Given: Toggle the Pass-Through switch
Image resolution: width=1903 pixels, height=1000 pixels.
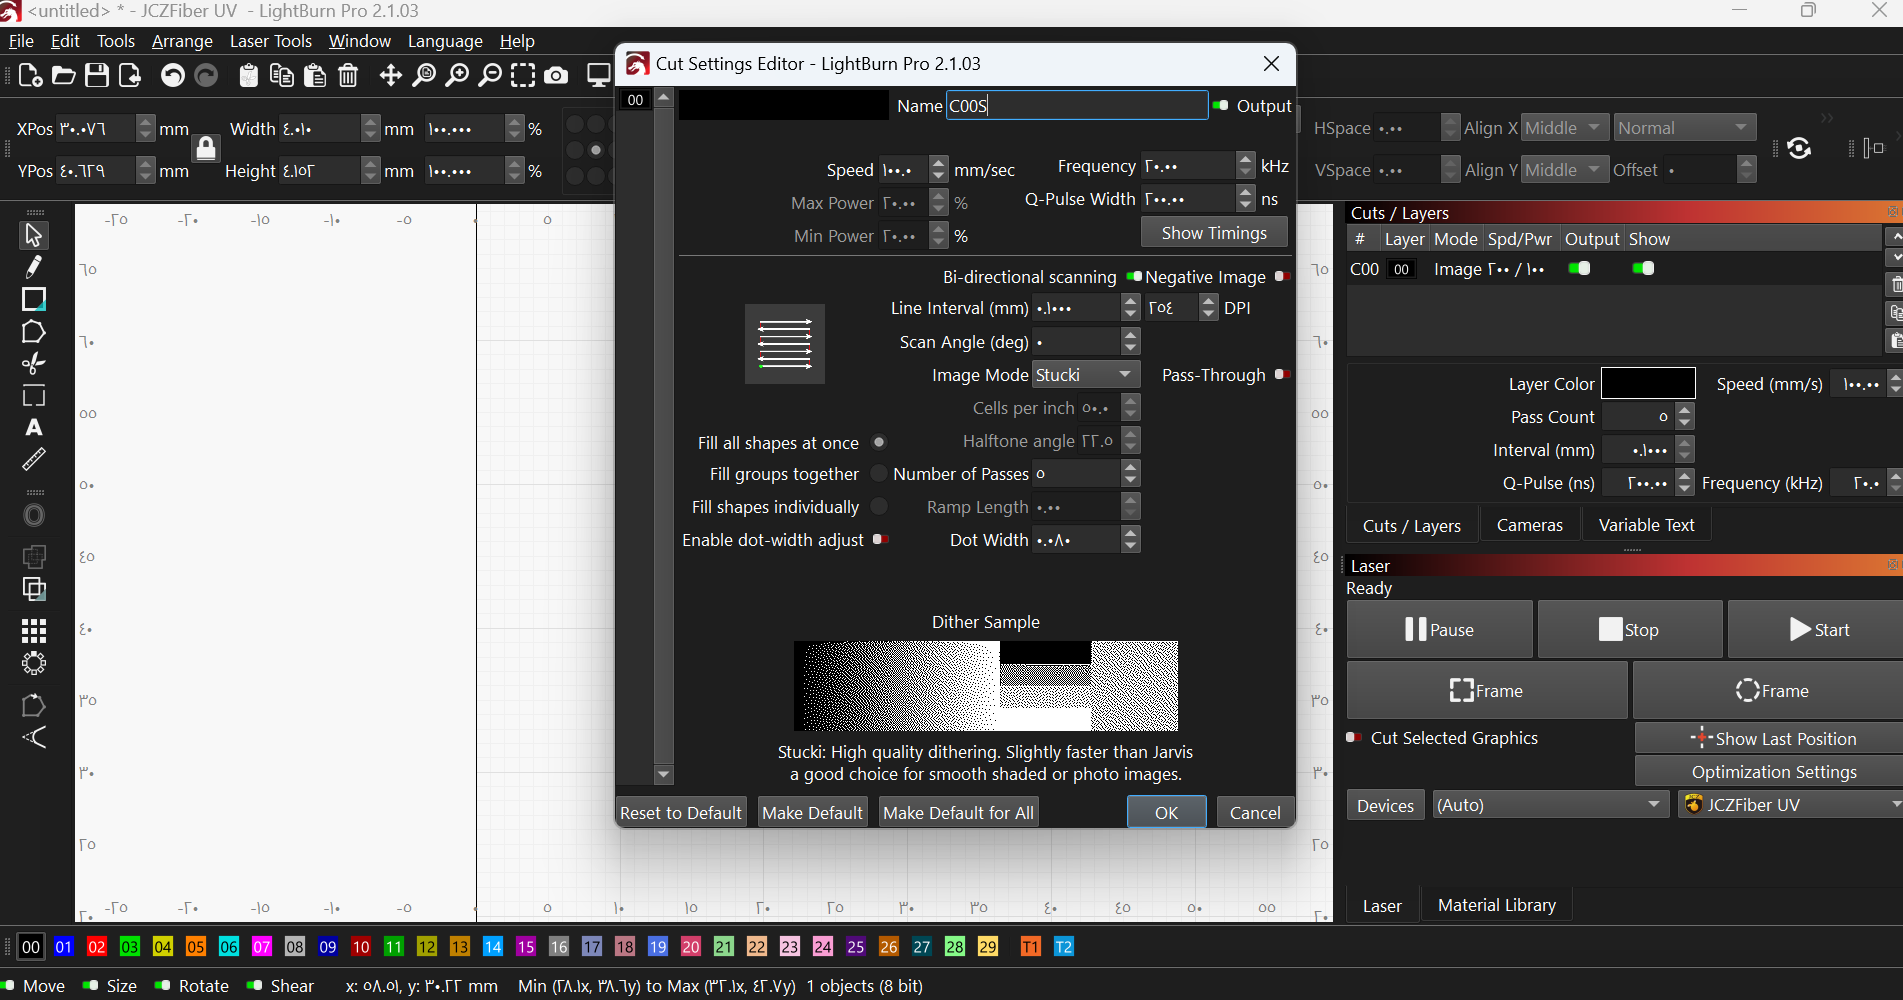Looking at the screenshot, I should [x=1282, y=375].
